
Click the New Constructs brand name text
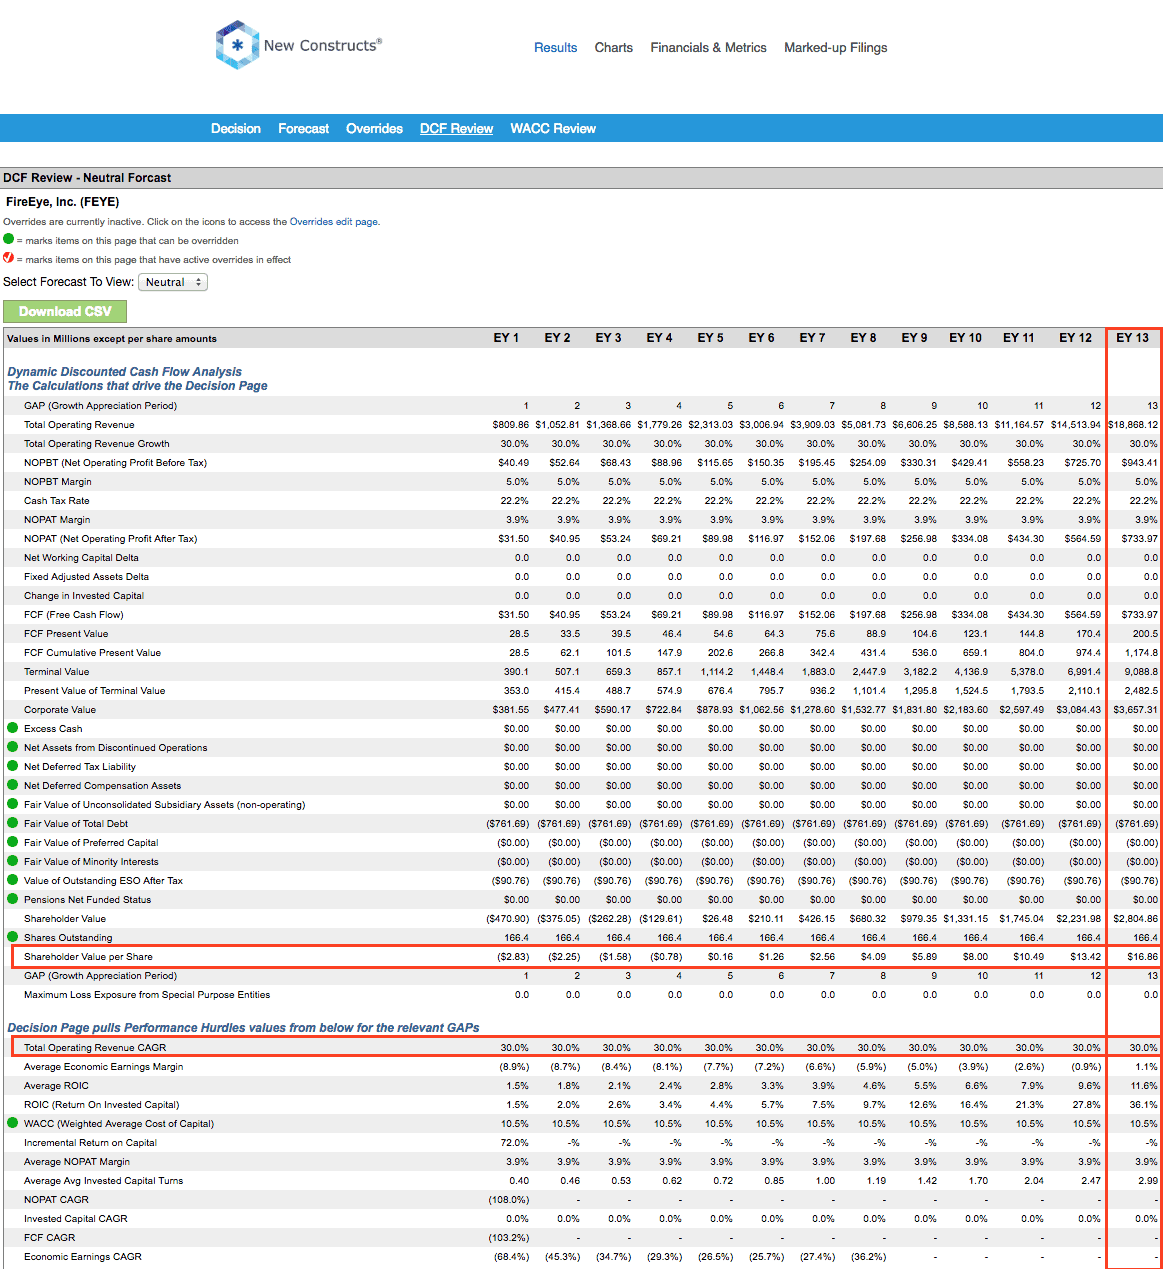tap(322, 45)
